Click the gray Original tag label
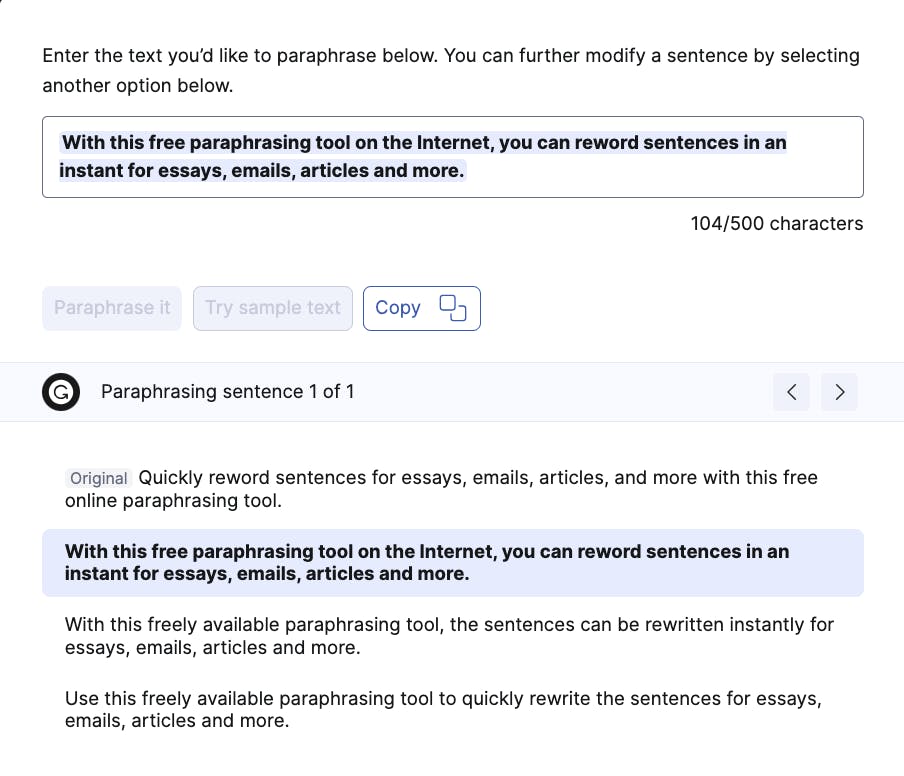The height and width of the screenshot is (776, 904). click(x=98, y=479)
